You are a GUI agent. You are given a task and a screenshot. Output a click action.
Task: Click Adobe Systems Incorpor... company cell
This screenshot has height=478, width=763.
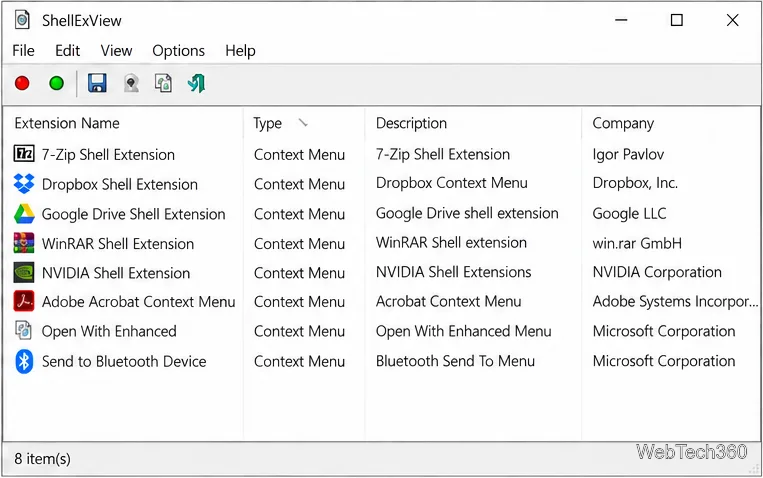coord(675,302)
